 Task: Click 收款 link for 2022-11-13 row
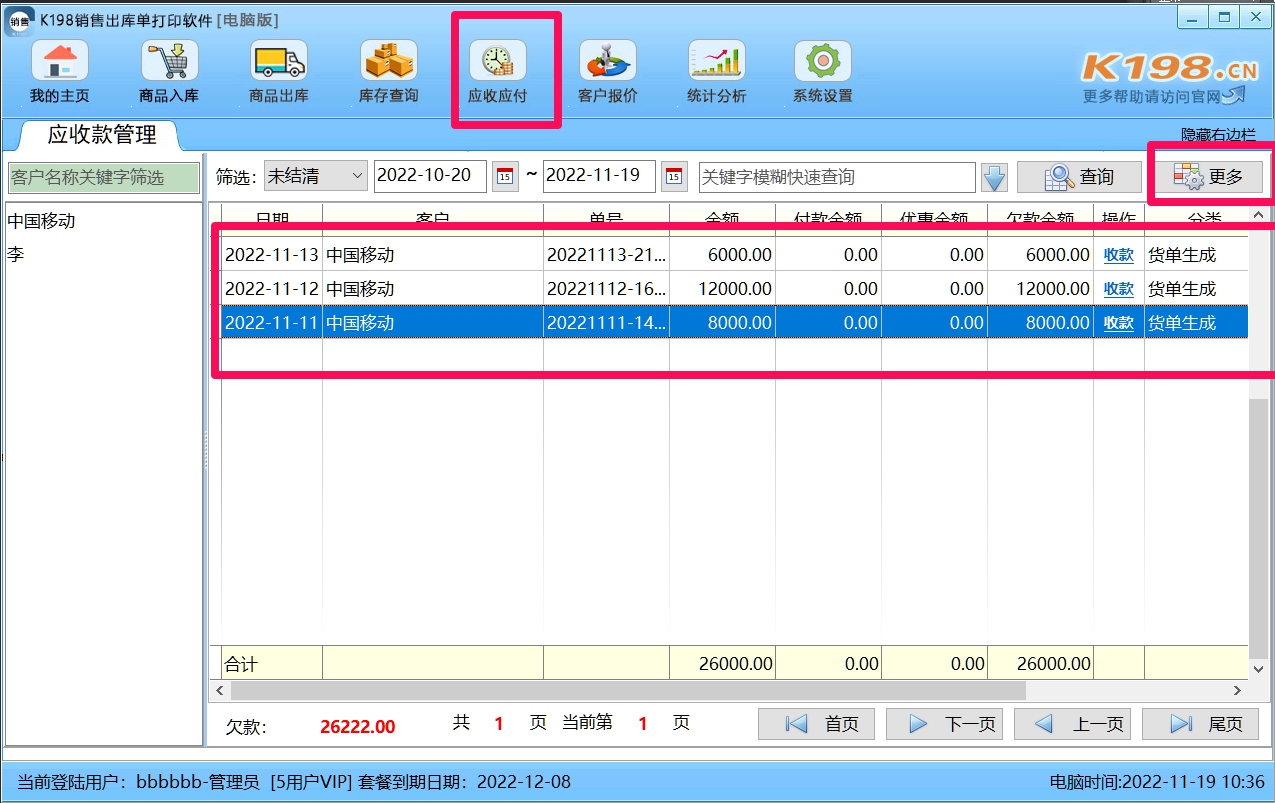(x=1118, y=255)
